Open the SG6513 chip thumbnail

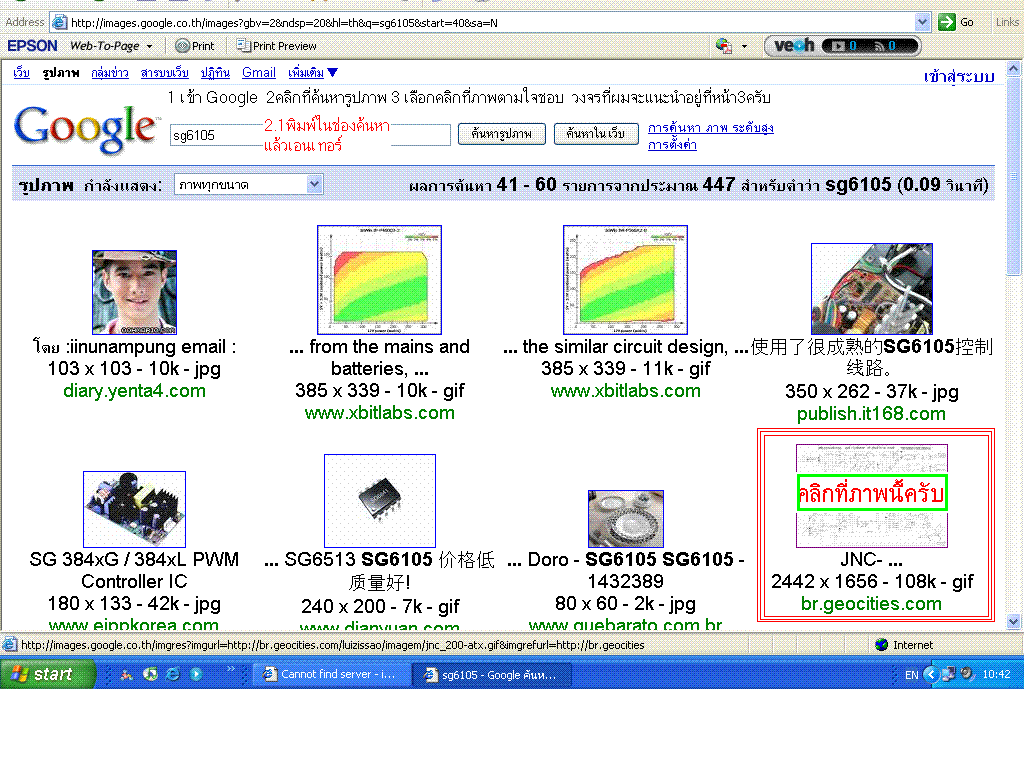[380, 501]
